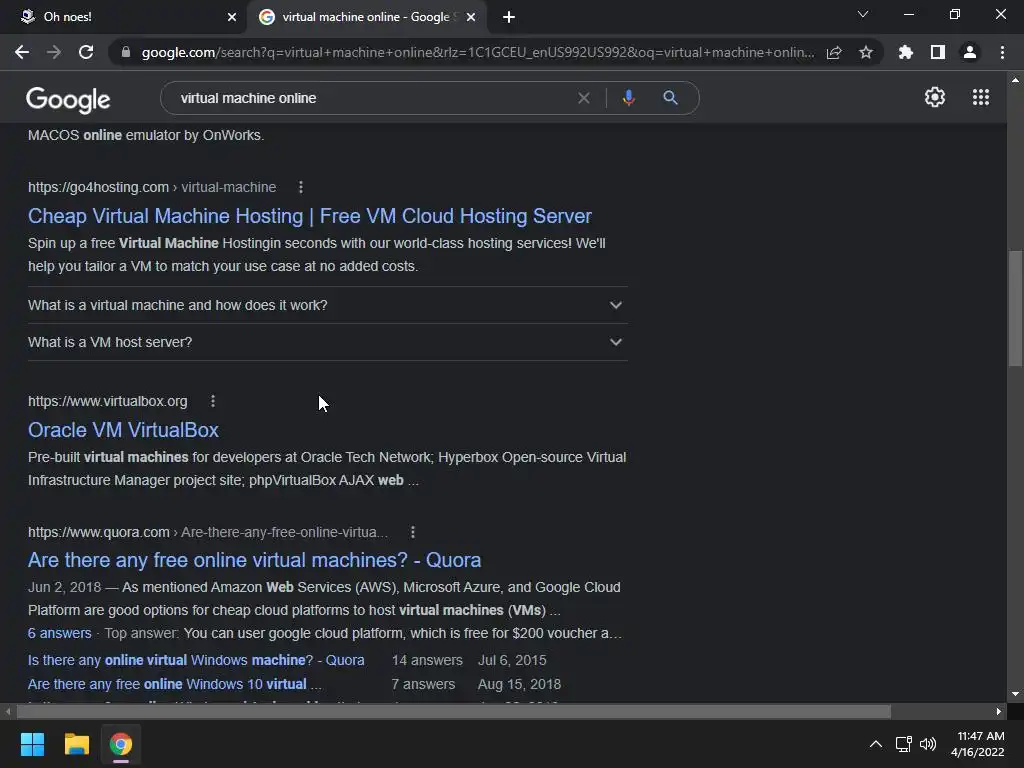The height and width of the screenshot is (768, 1024).
Task: Open the volume speaker tray icon
Action: [x=927, y=744]
